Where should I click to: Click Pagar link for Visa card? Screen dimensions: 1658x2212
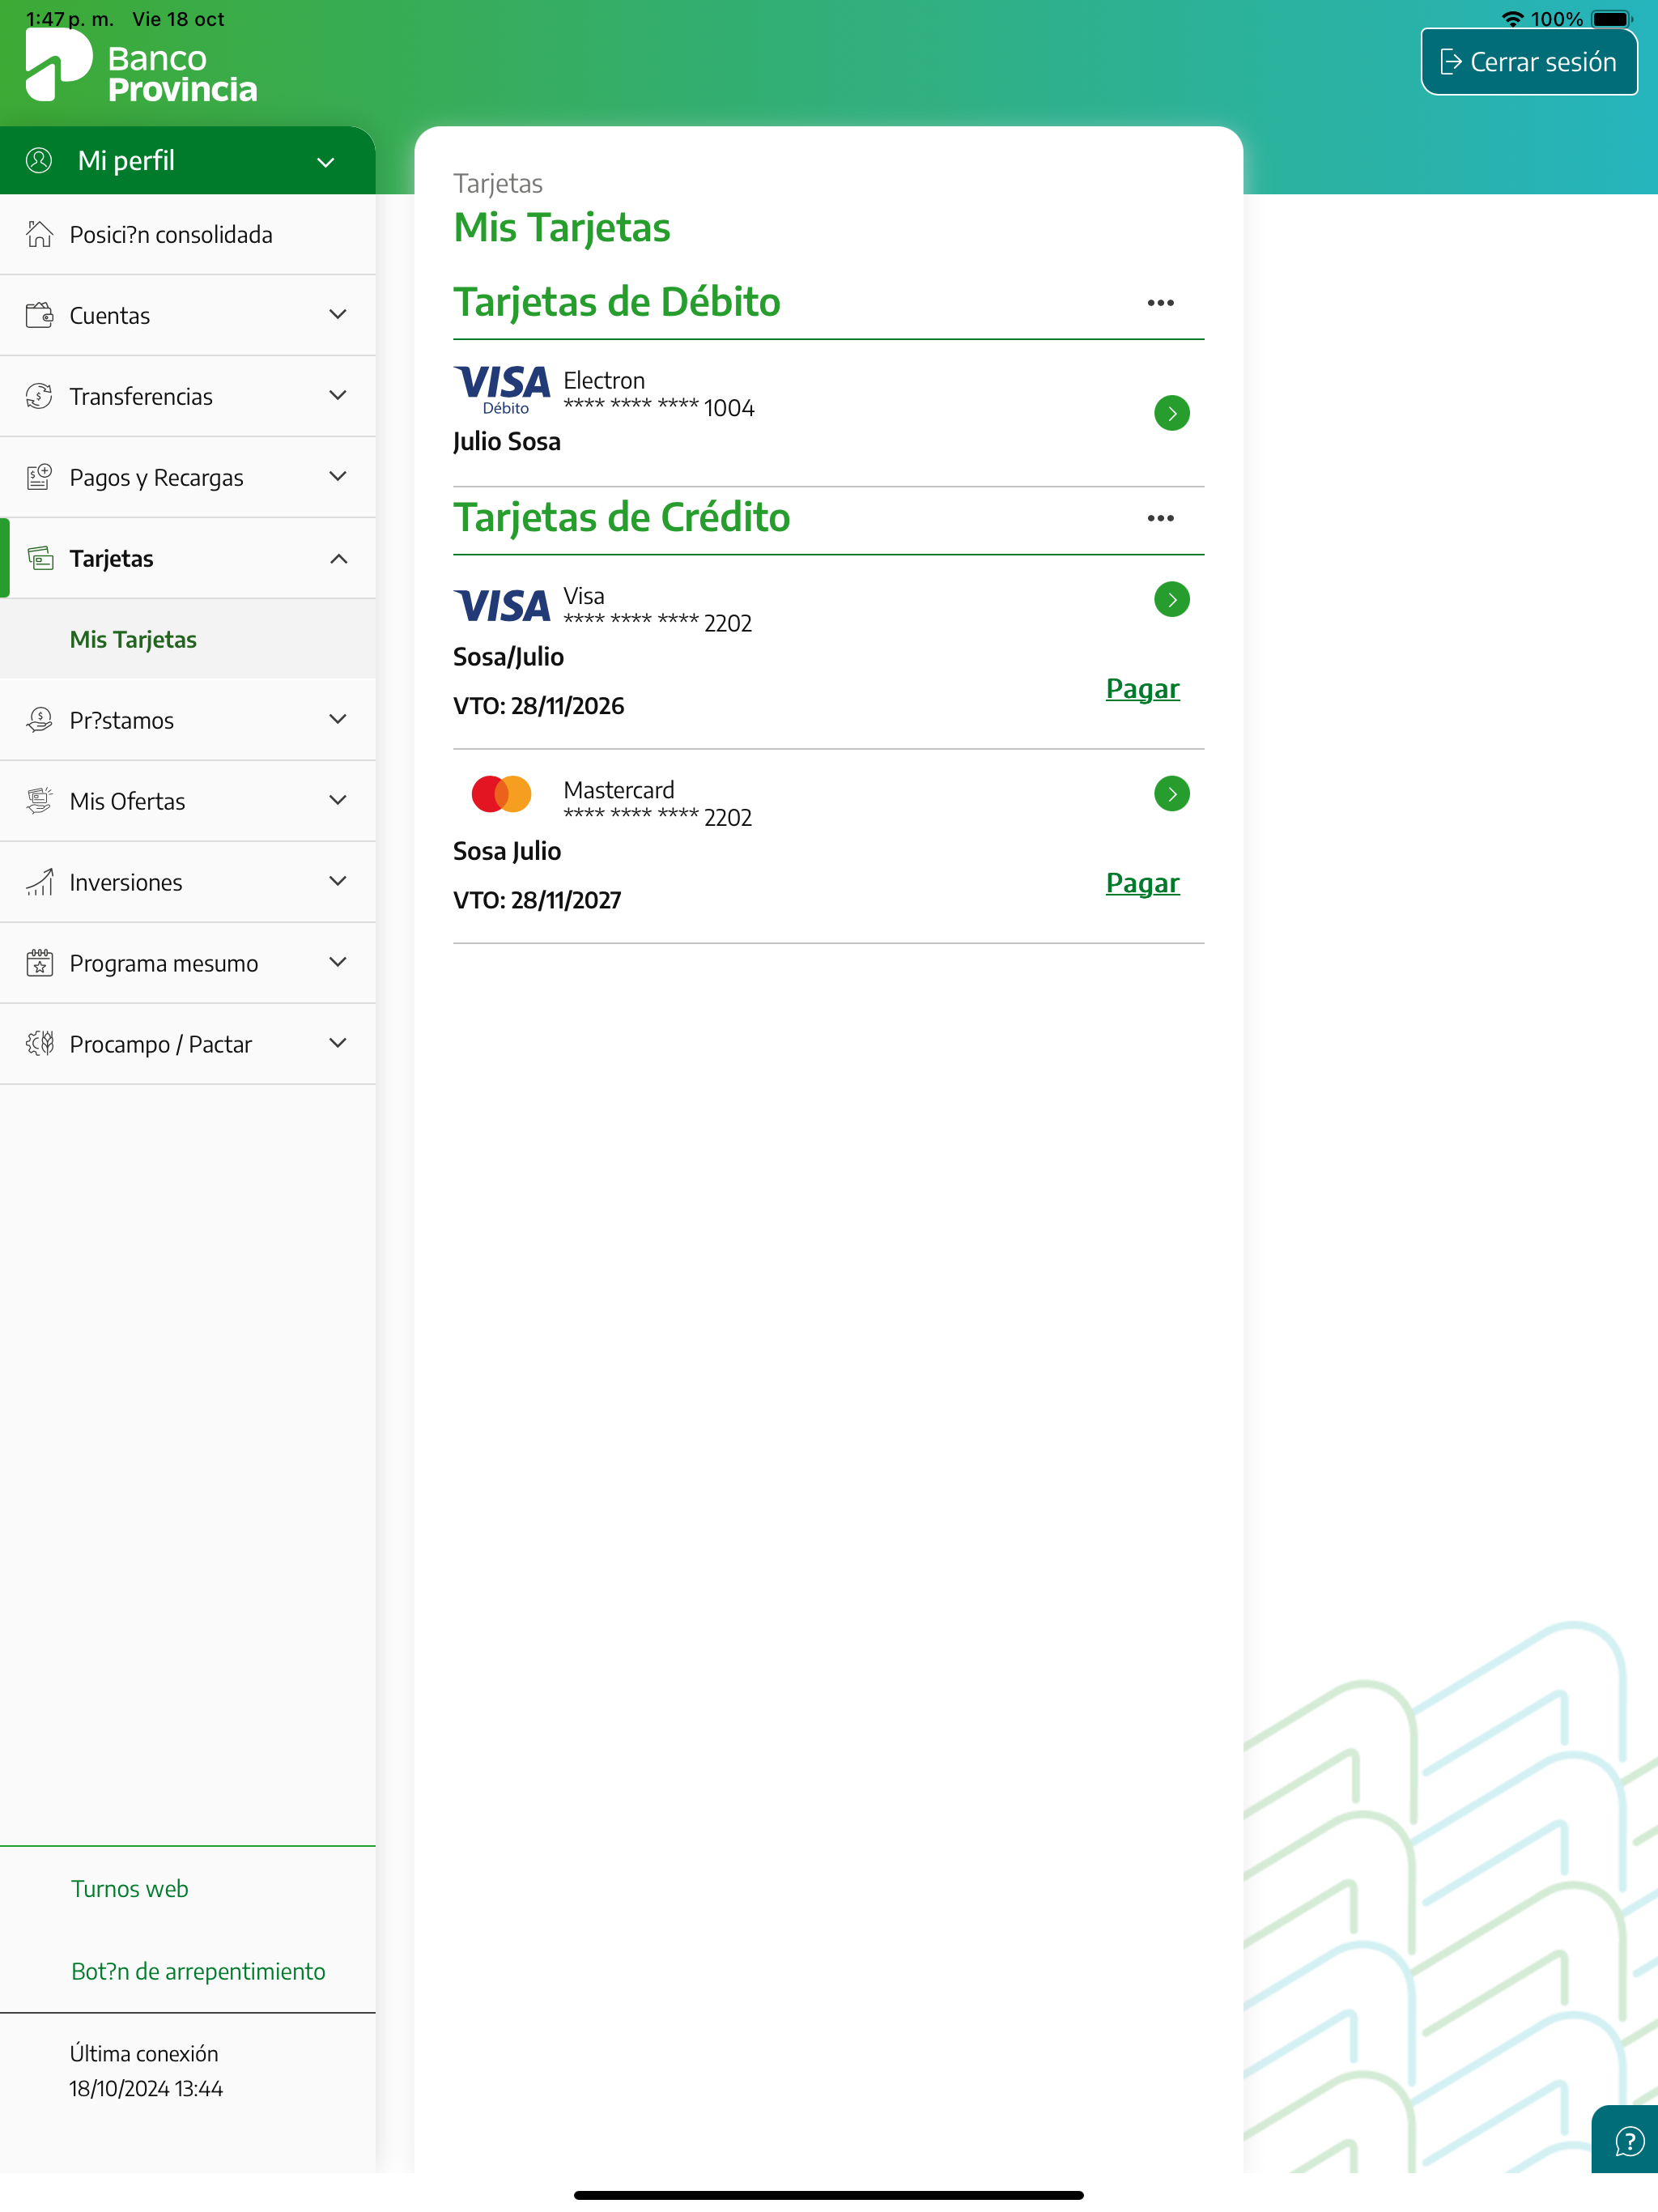(1142, 689)
